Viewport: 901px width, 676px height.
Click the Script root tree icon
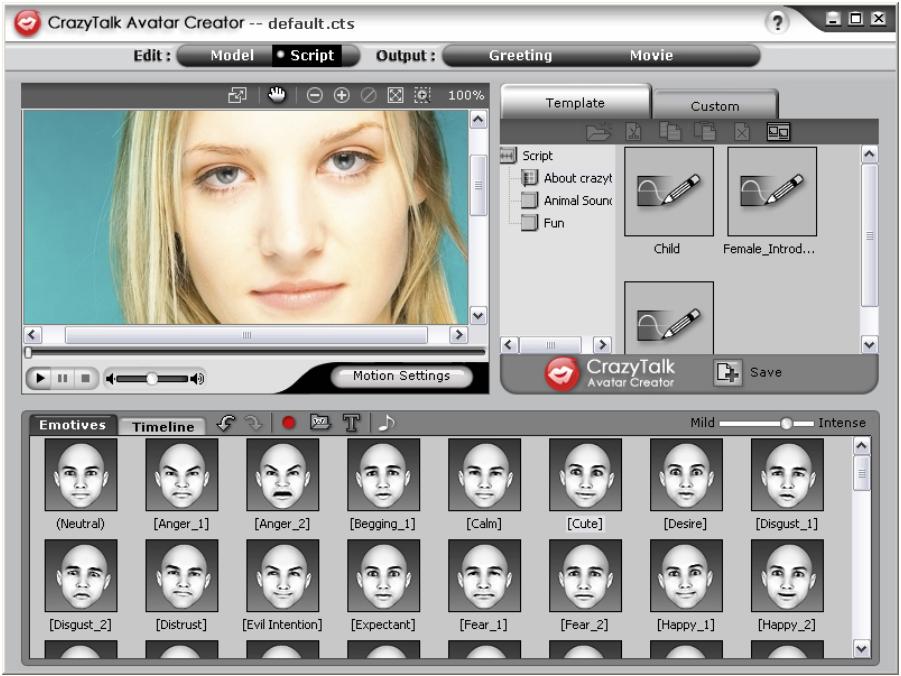pyautogui.click(x=508, y=155)
